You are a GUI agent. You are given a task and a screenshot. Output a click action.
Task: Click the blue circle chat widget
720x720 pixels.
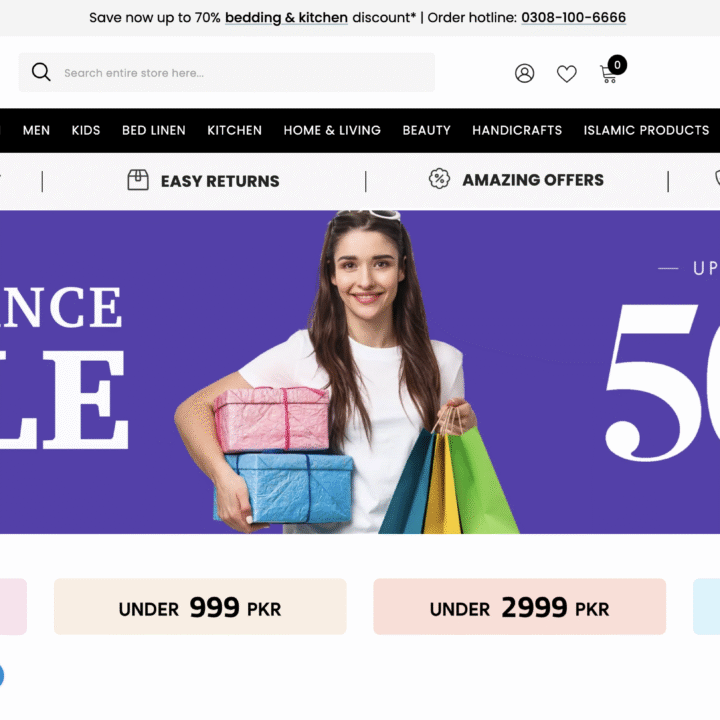[x=1, y=675]
